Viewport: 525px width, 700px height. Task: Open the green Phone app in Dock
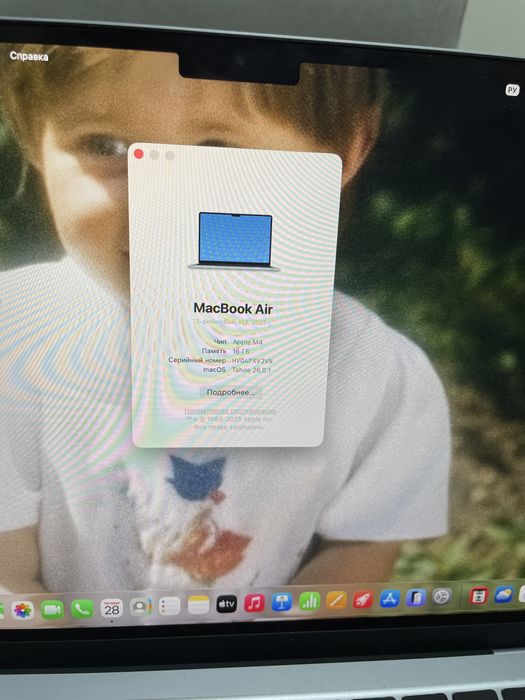click(82, 608)
